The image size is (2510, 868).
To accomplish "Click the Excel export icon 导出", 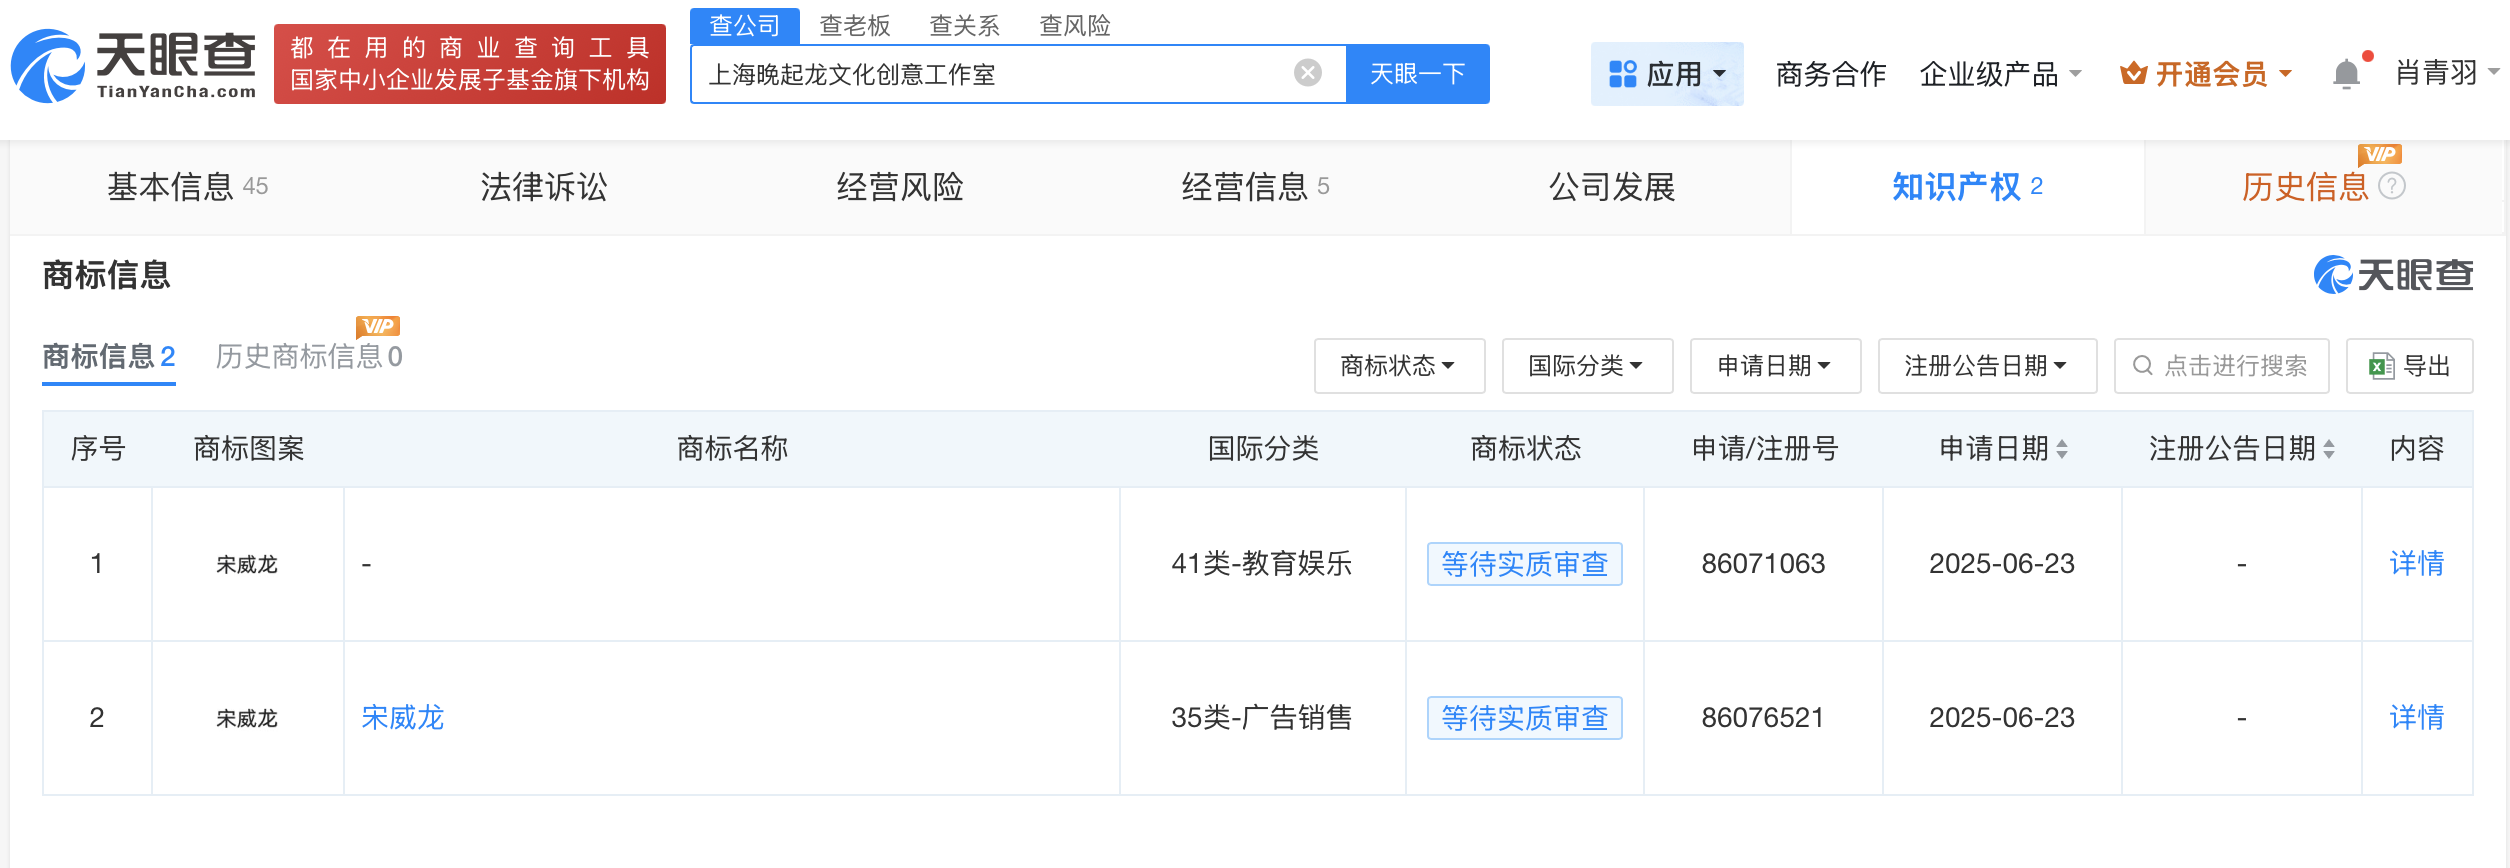I will coord(2381,366).
